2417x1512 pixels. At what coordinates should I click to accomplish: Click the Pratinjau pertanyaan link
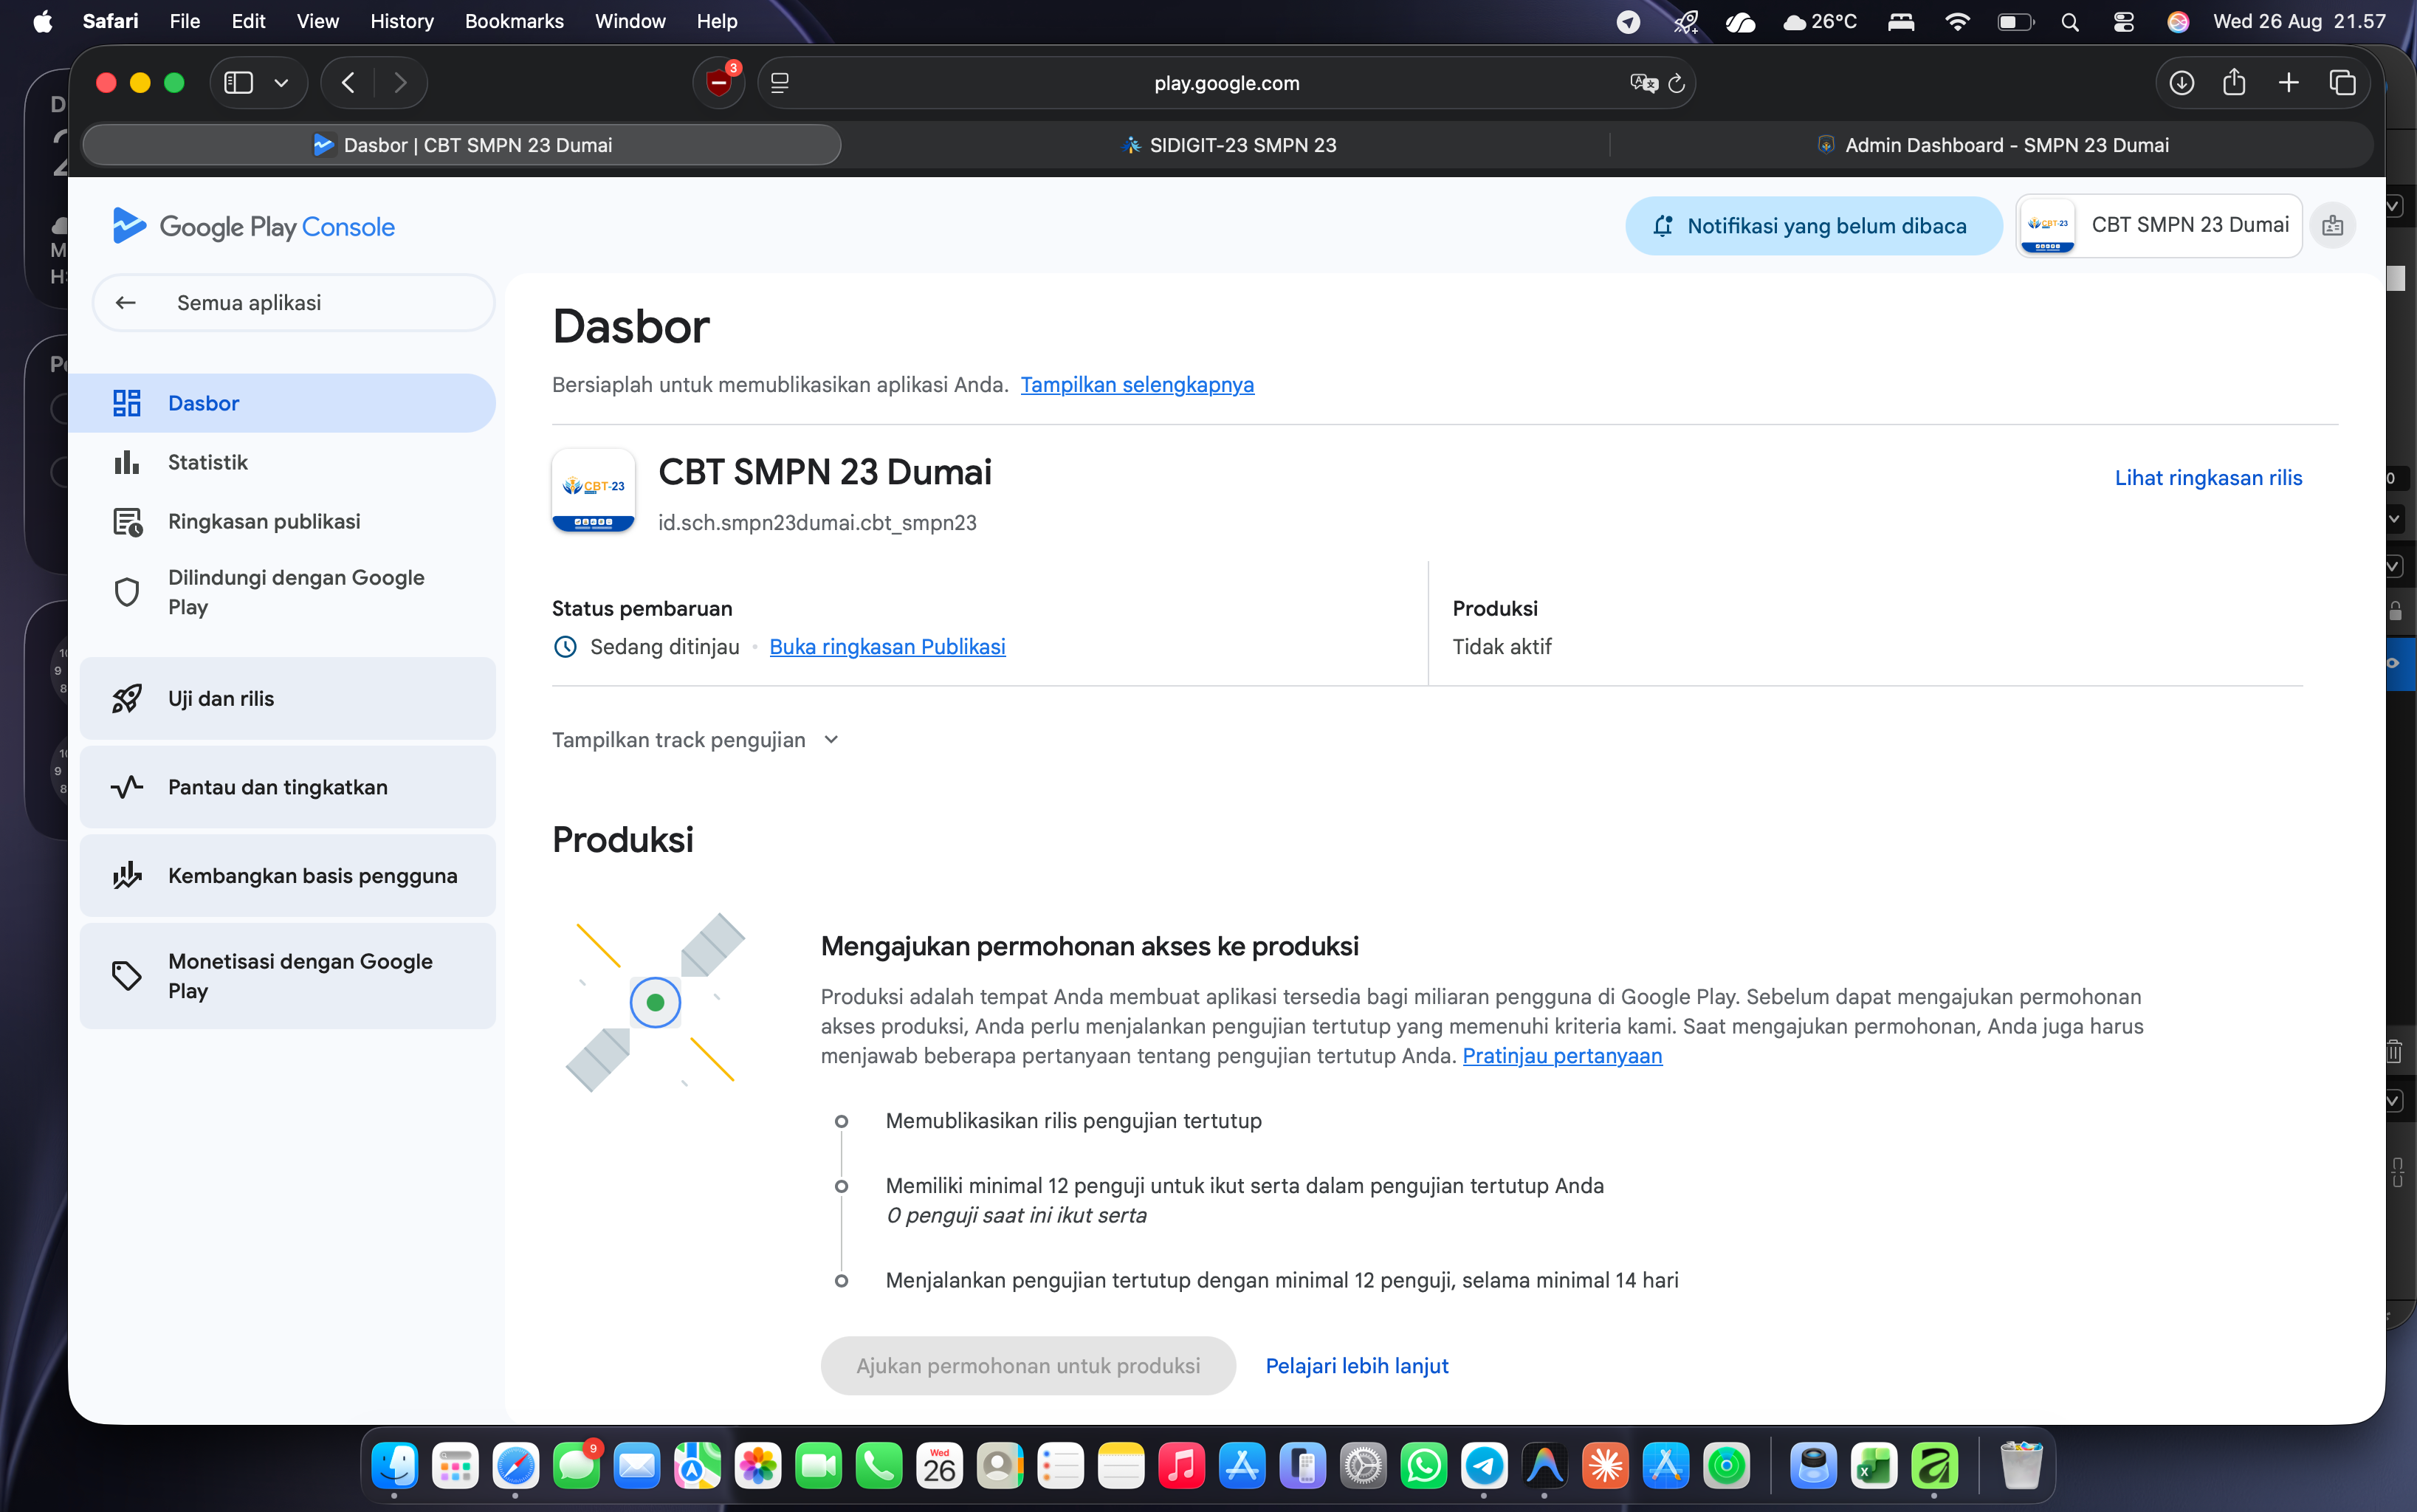pyautogui.click(x=1562, y=1056)
